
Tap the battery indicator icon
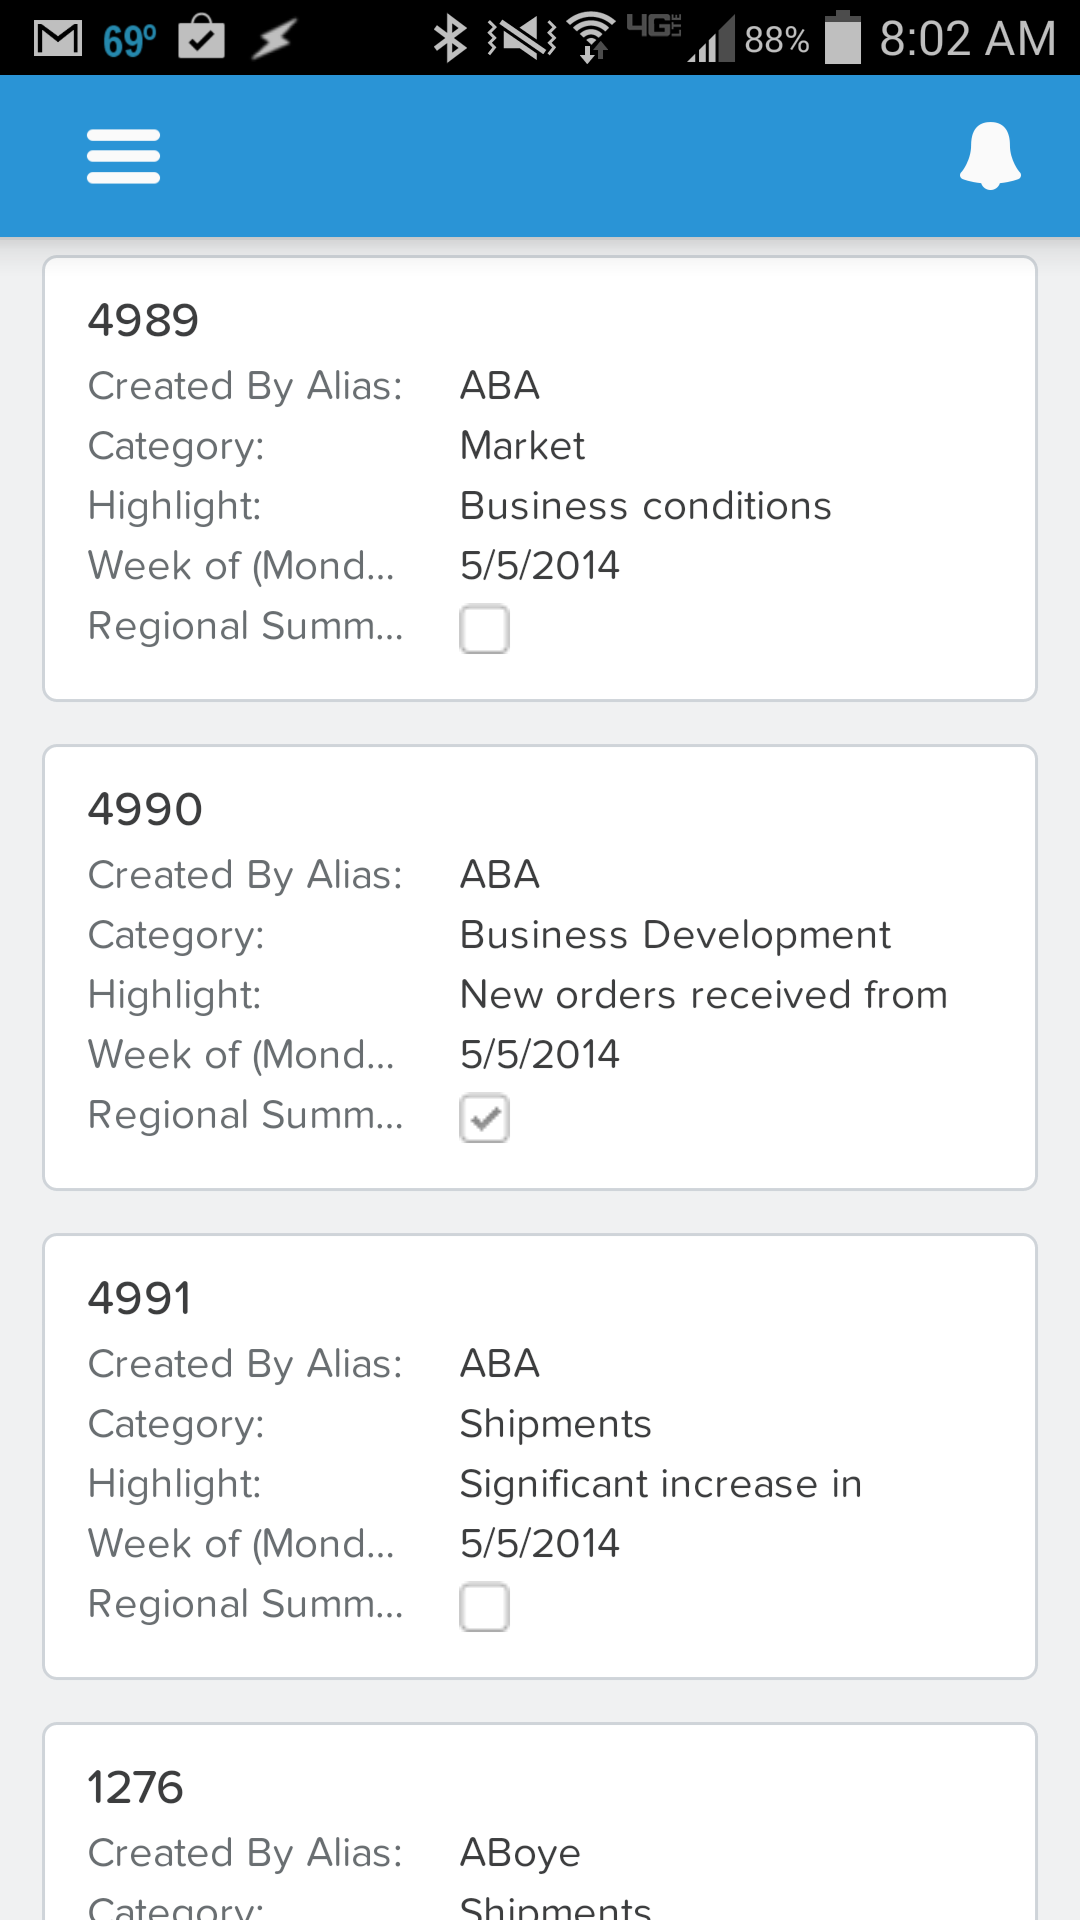pyautogui.click(x=842, y=38)
